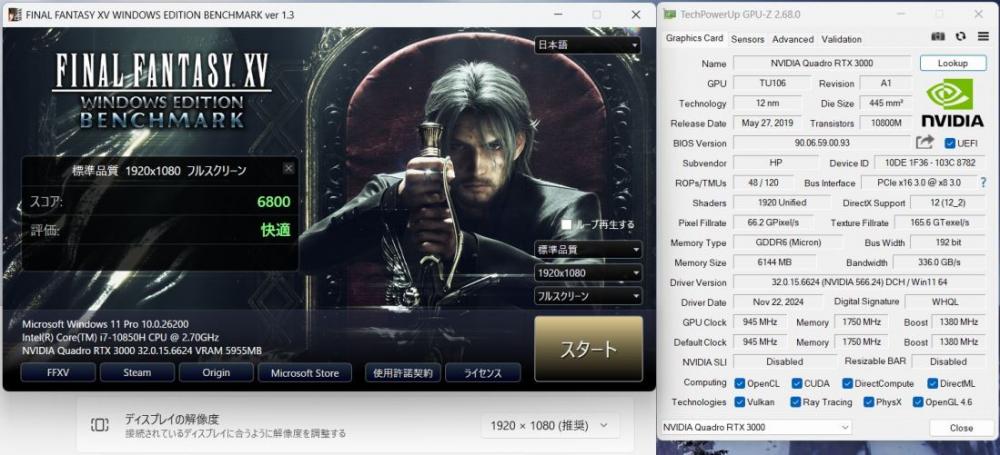Toggle Vulkan checkbox
Image resolution: width=1000 pixels, height=455 pixels.
[x=740, y=402]
